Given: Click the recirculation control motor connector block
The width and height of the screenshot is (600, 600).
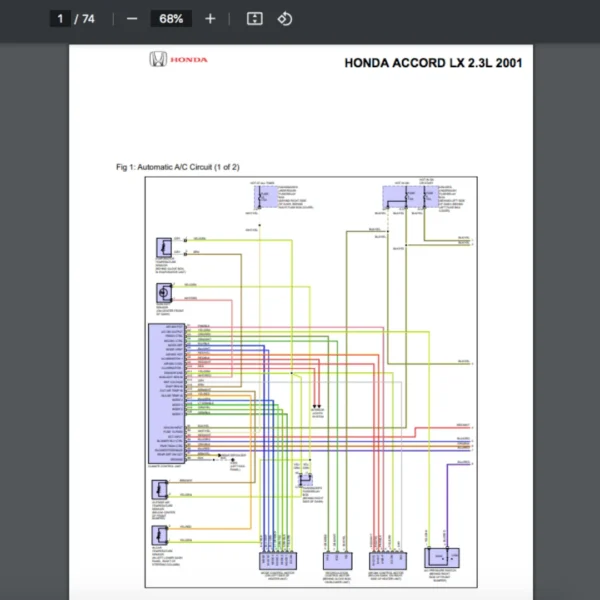Looking at the screenshot, I should 338,561.
